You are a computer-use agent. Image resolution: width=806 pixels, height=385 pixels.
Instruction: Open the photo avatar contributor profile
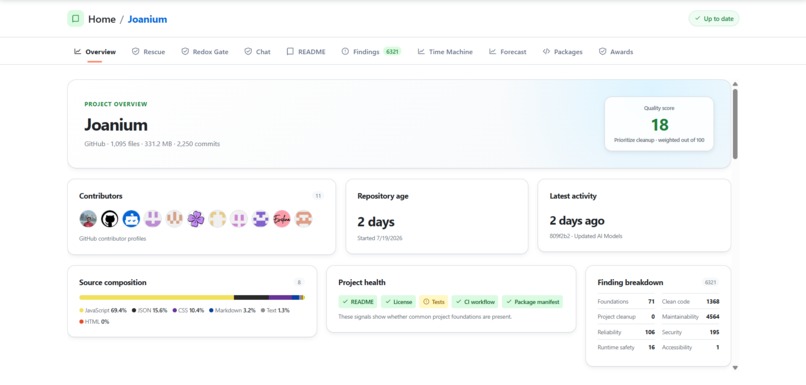click(88, 219)
